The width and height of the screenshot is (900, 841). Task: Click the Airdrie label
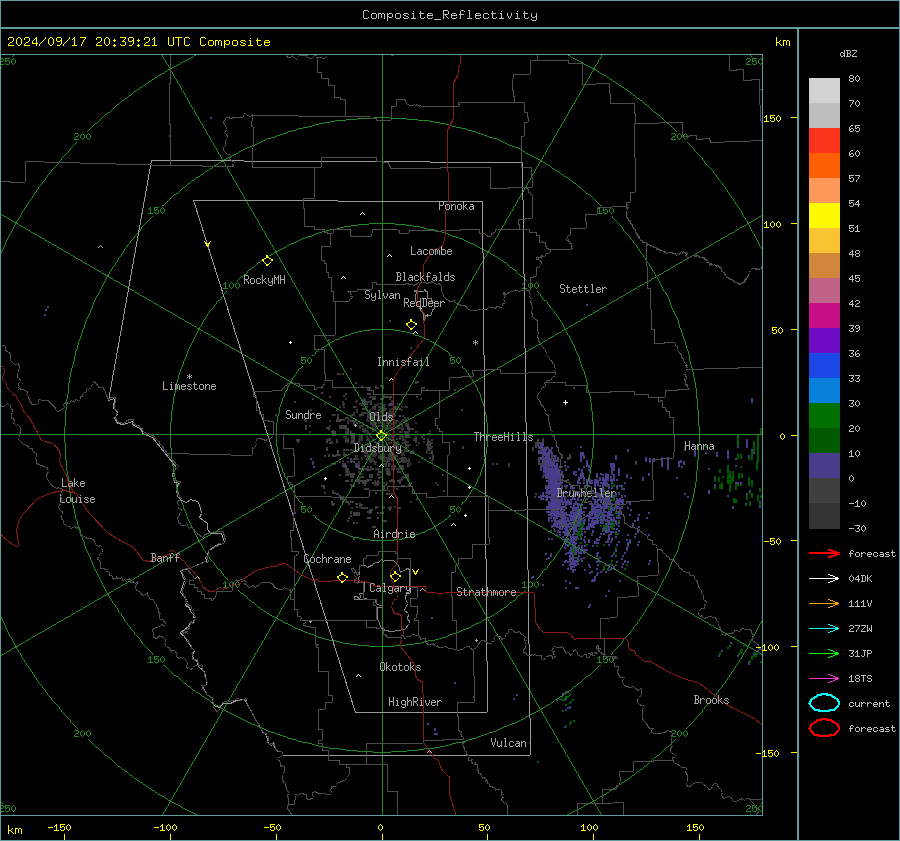(x=394, y=534)
